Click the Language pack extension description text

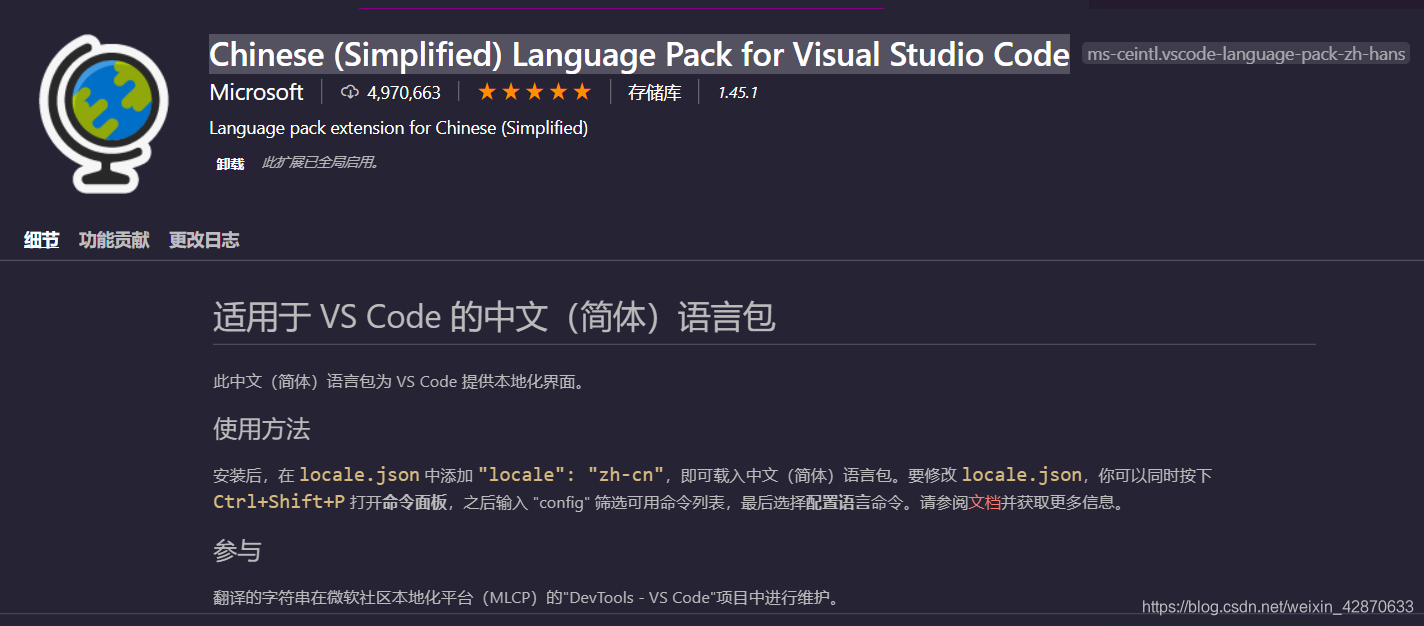click(x=399, y=128)
